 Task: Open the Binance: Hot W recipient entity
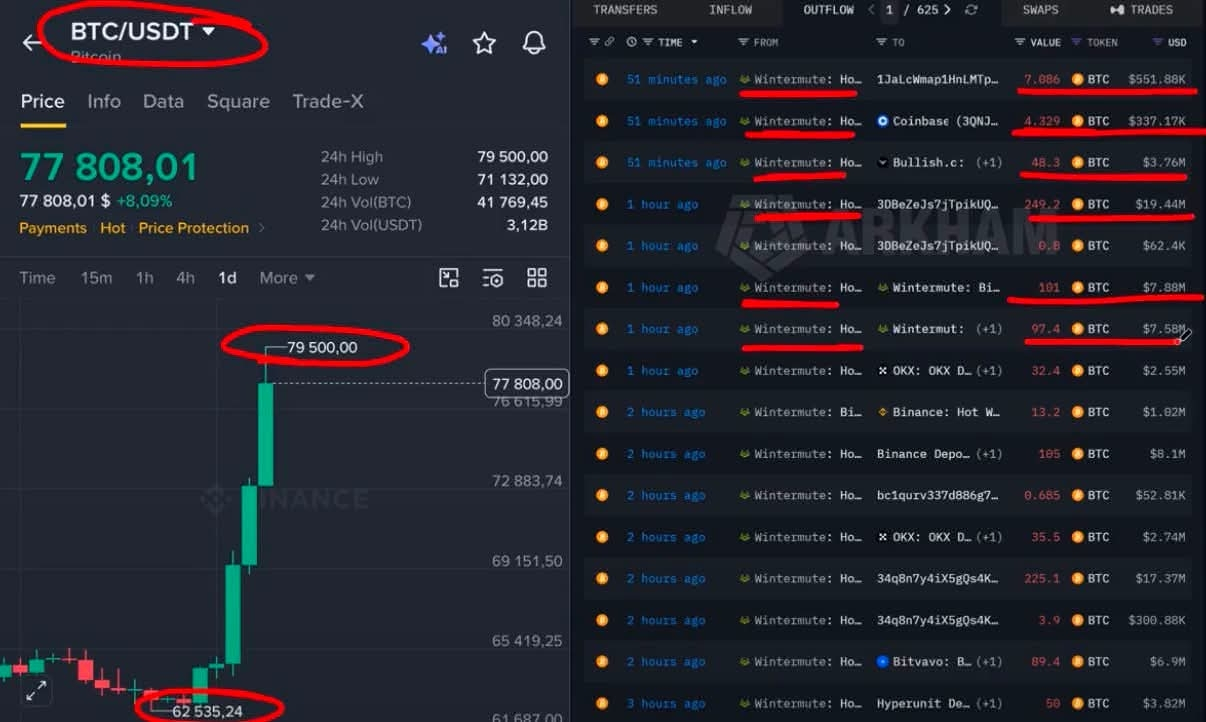[937, 412]
